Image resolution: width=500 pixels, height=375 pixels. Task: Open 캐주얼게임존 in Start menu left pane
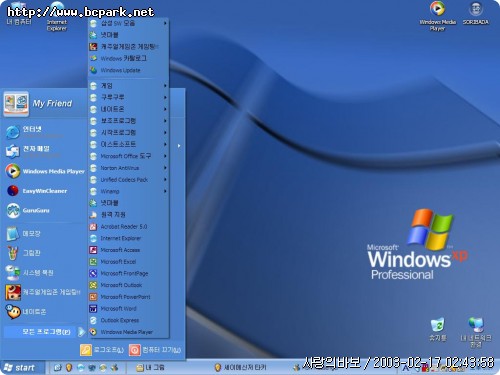coord(44,292)
